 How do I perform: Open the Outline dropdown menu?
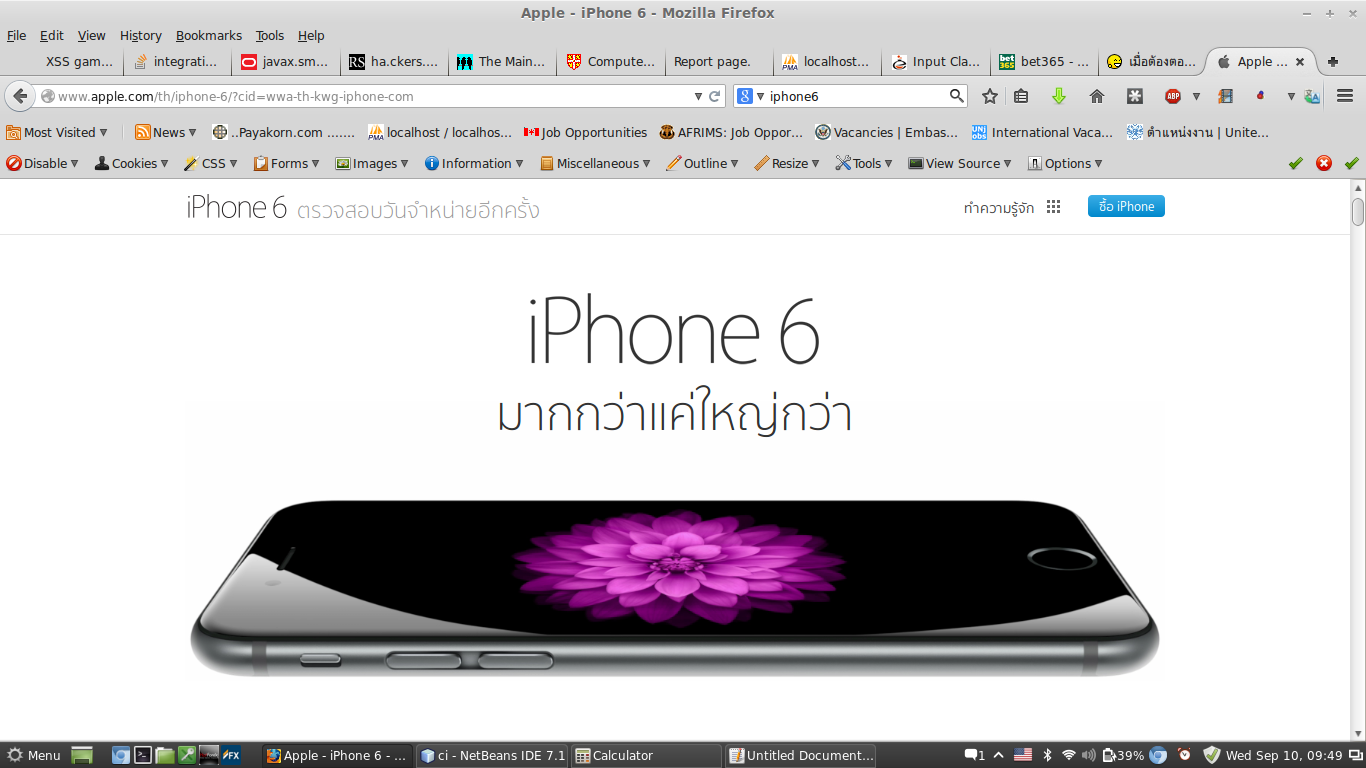pyautogui.click(x=703, y=163)
